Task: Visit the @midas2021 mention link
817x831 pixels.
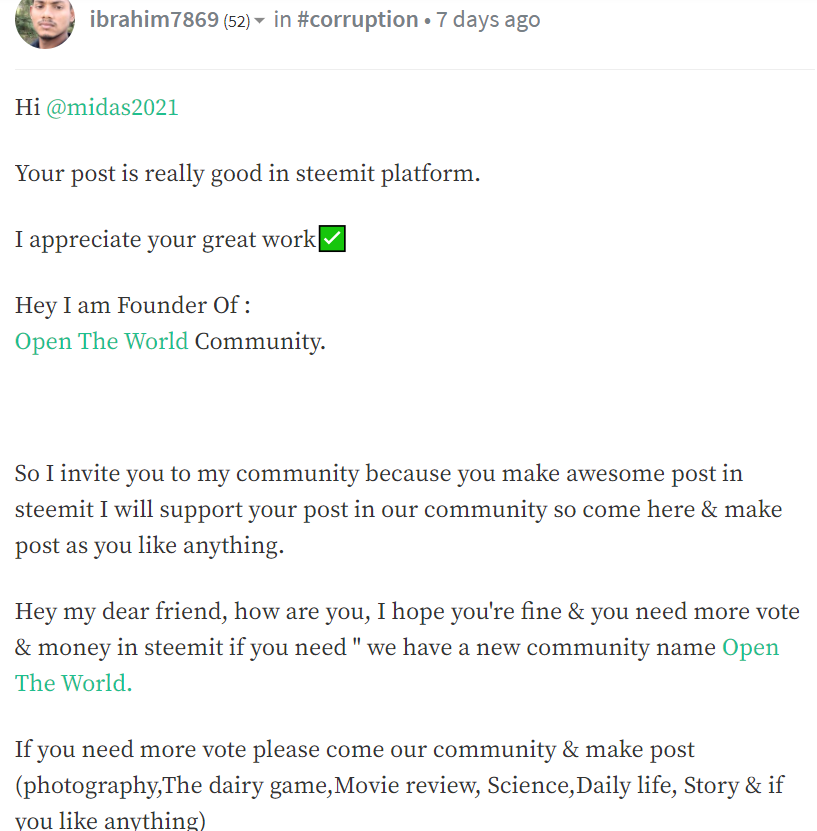Action: pyautogui.click(x=112, y=108)
